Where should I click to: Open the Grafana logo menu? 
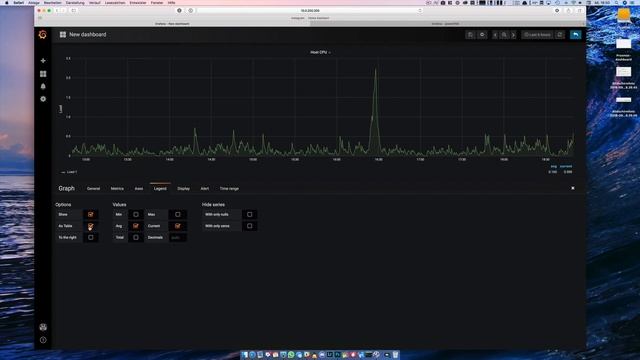[x=42, y=35]
